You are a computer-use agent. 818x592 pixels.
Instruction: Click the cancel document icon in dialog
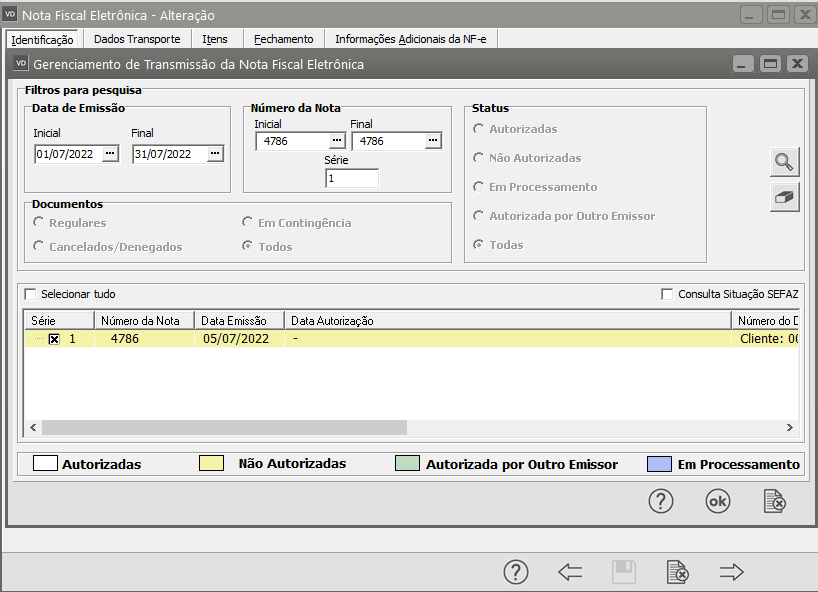(x=774, y=502)
